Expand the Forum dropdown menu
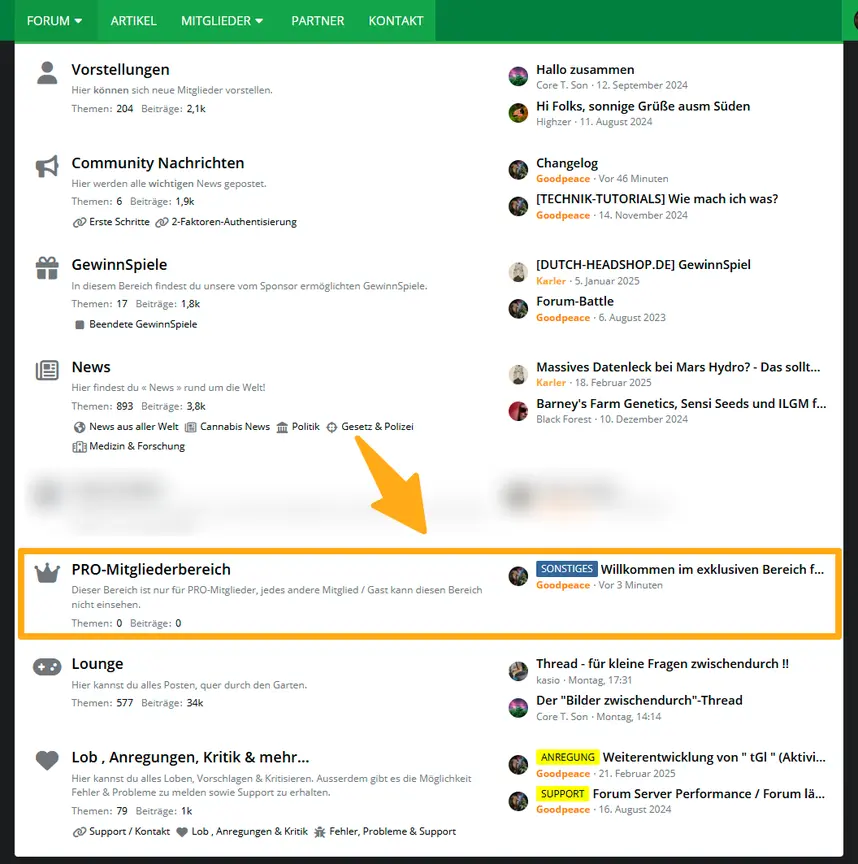The image size is (858, 864). (x=55, y=20)
